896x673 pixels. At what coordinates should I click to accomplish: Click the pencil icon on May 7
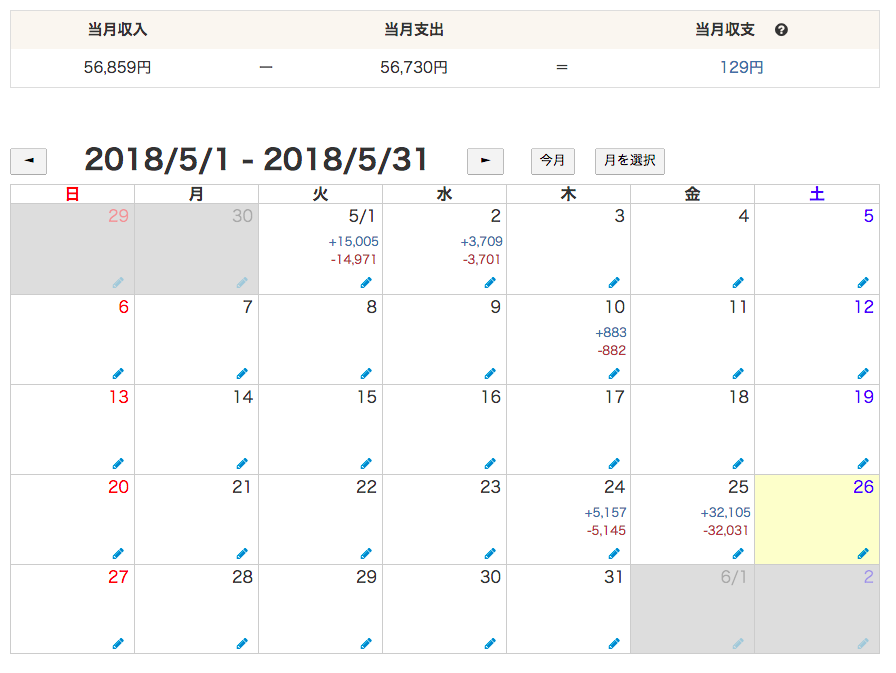click(242, 374)
